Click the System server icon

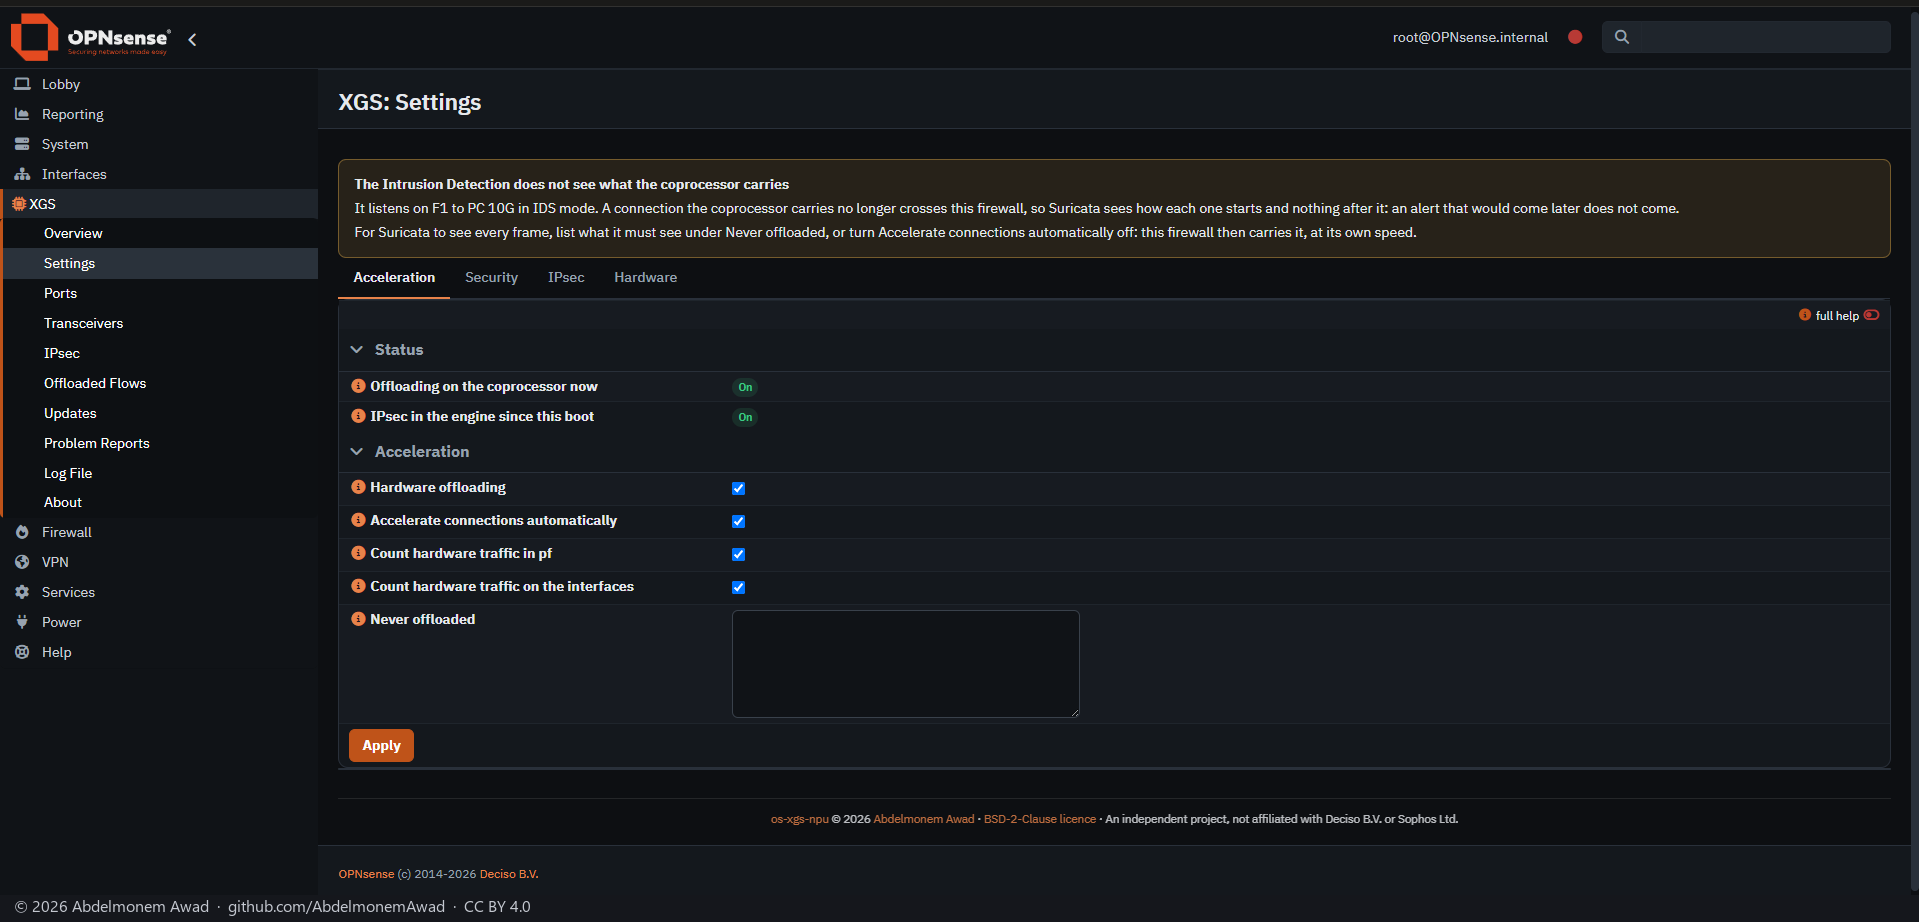(22, 144)
